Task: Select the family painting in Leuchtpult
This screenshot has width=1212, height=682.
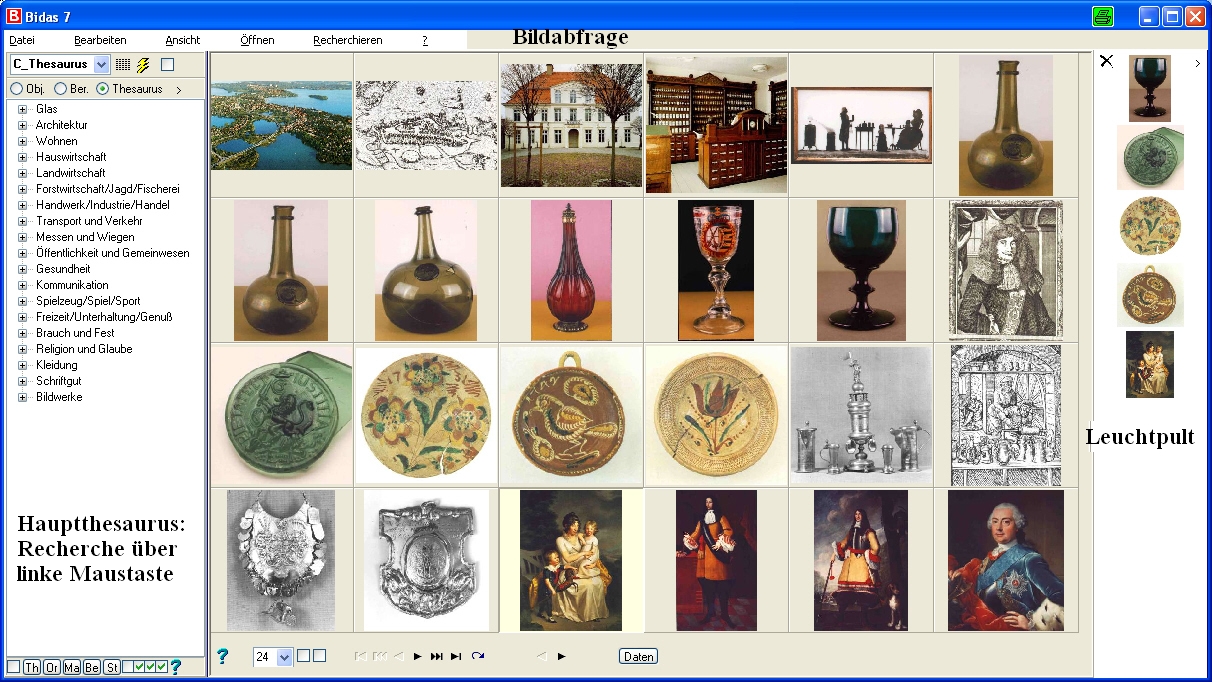Action: pos(1150,364)
